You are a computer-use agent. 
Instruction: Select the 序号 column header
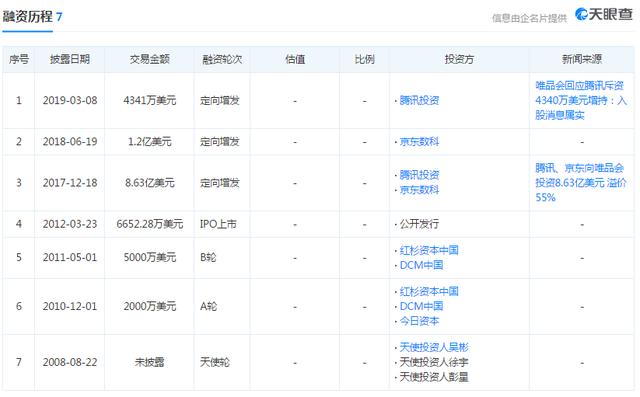click(x=19, y=59)
